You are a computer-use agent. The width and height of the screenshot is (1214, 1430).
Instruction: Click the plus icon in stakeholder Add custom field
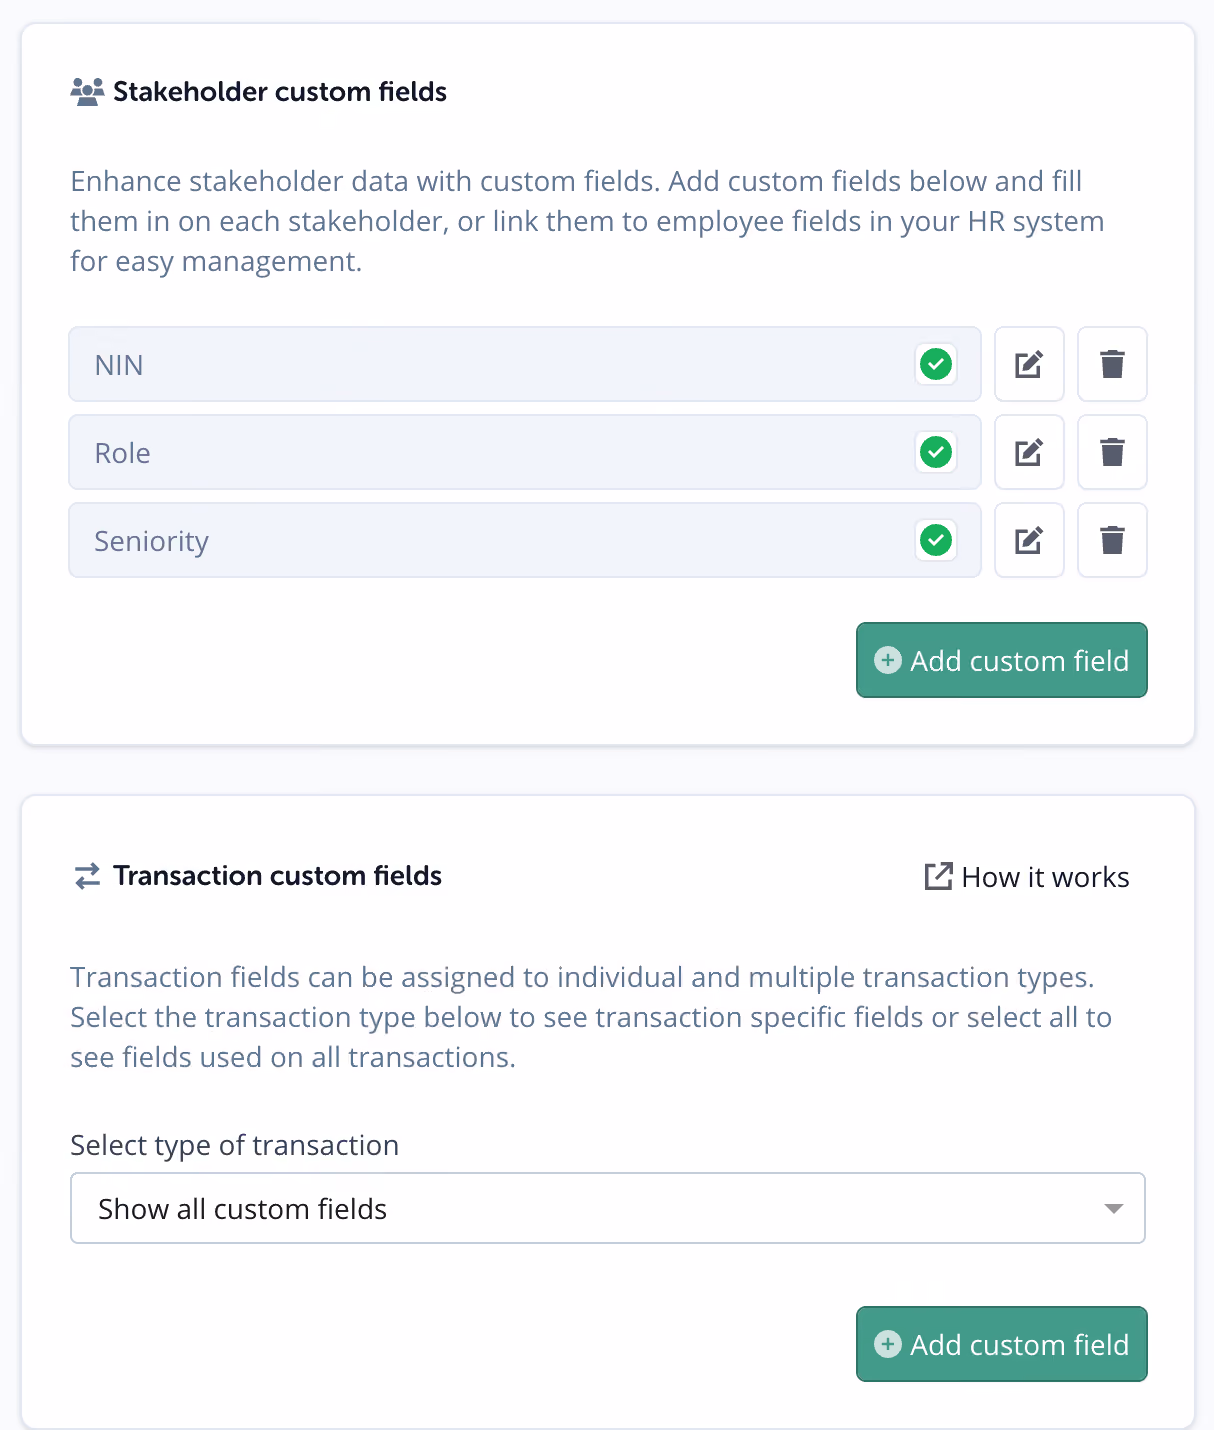888,660
